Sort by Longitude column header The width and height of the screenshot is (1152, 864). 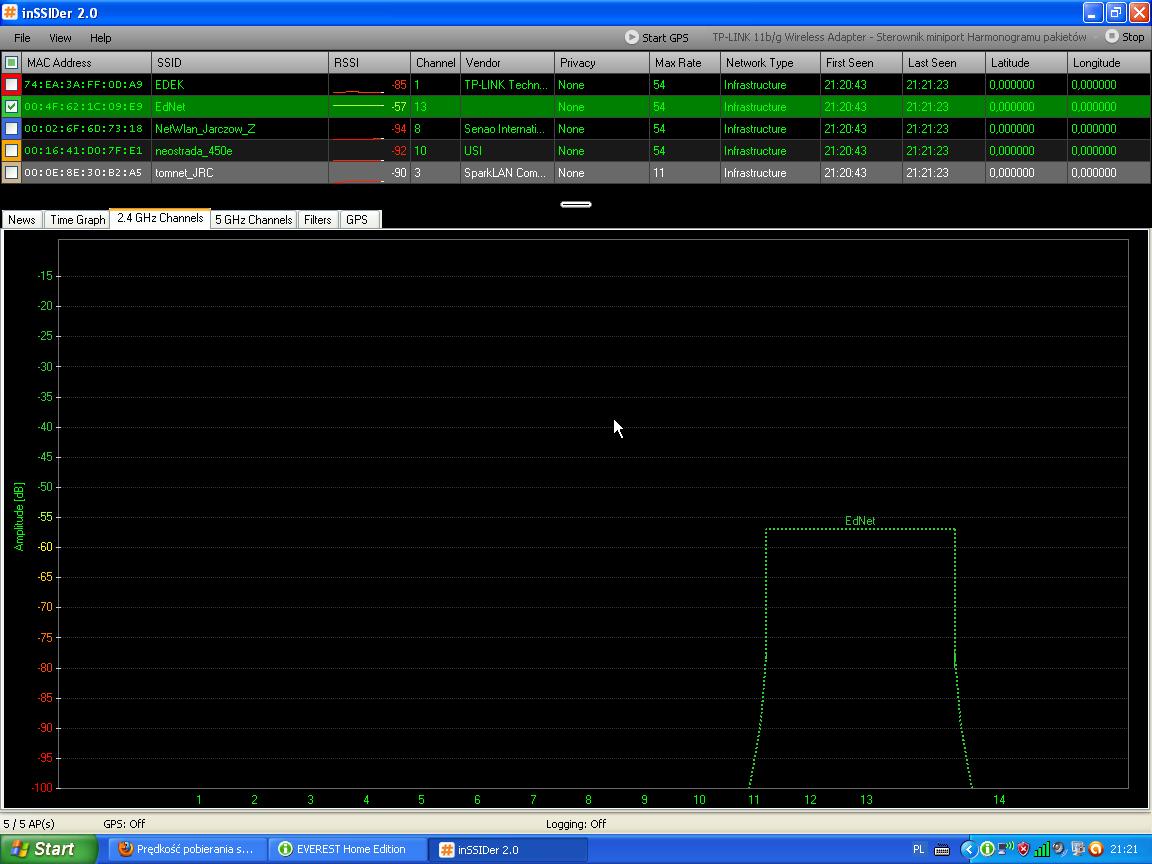coord(1109,62)
